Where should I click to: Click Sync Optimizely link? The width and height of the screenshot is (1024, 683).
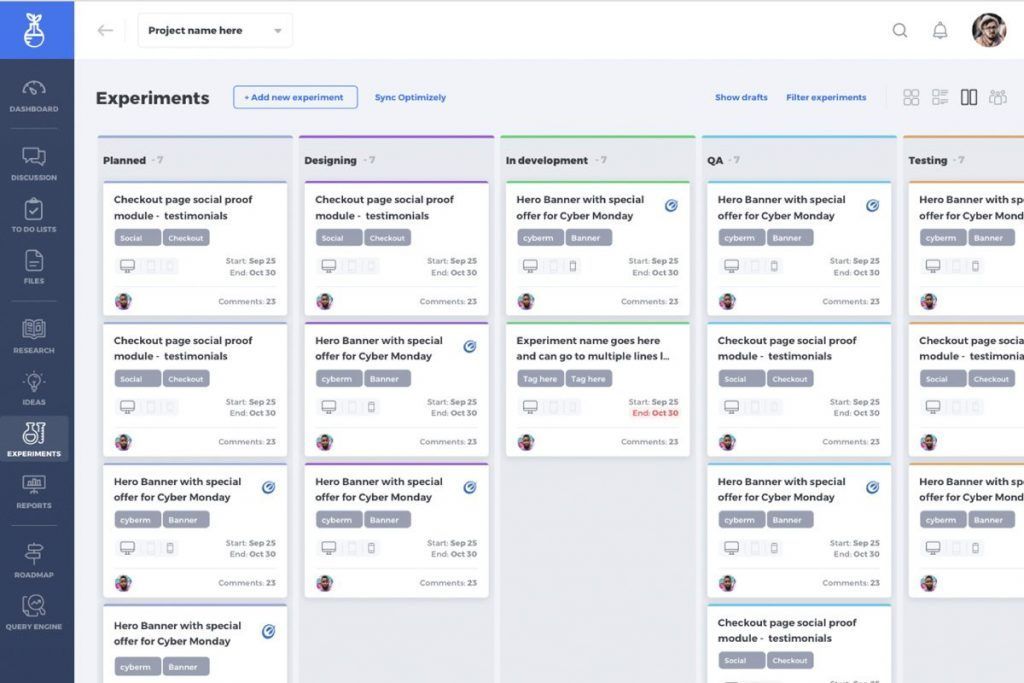[410, 97]
